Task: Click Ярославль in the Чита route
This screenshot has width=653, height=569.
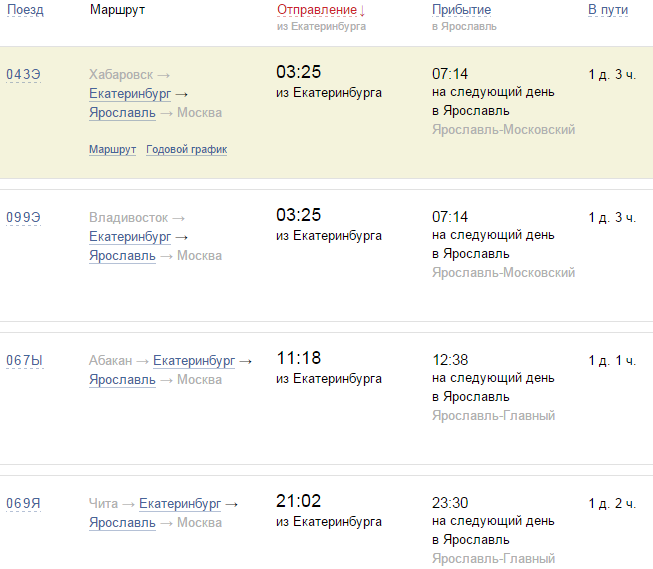Action: (122, 523)
